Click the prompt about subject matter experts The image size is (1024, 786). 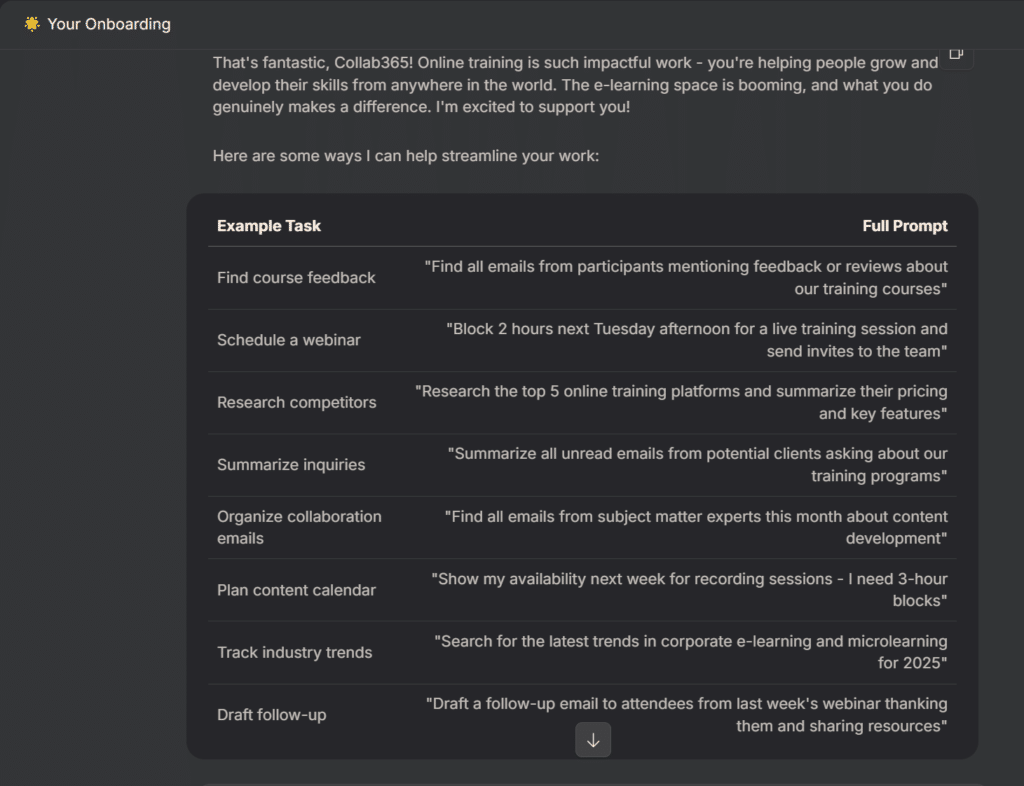(696, 527)
